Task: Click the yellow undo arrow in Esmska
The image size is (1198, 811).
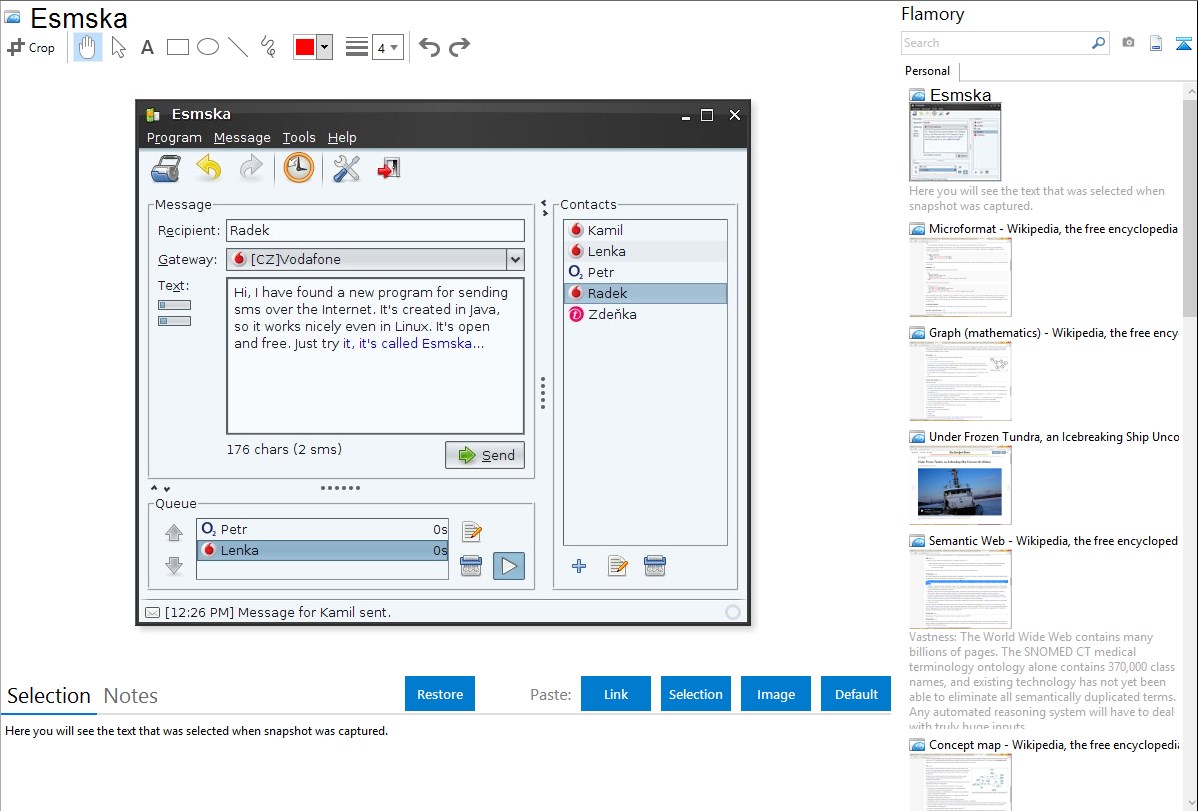Action: click(209, 168)
